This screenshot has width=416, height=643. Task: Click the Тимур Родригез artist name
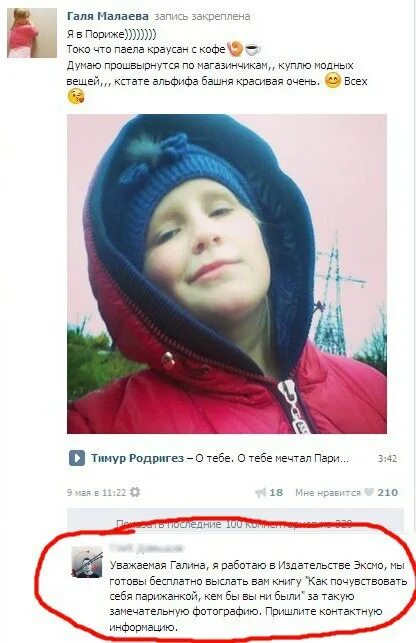click(x=137, y=458)
